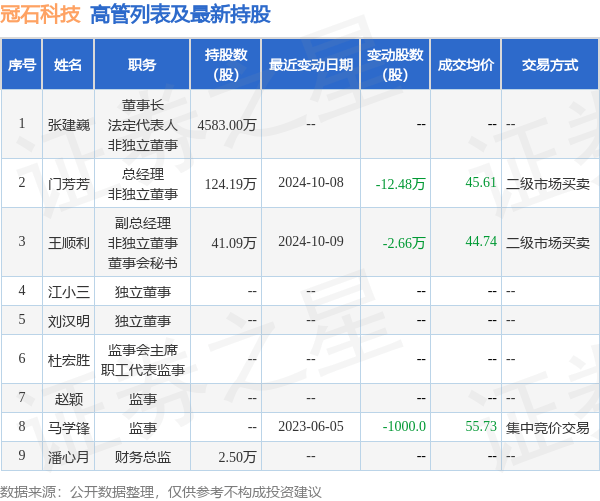Screen dimensions: 600x501
Task: Click the name 张建巍
Action: tap(69, 125)
